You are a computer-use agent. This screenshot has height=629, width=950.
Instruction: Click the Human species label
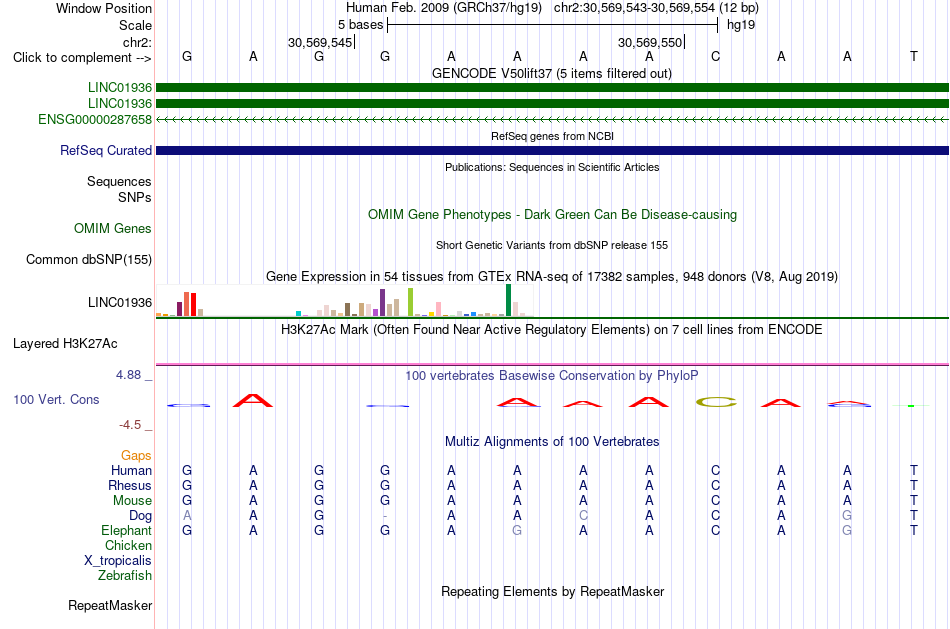[x=131, y=470]
